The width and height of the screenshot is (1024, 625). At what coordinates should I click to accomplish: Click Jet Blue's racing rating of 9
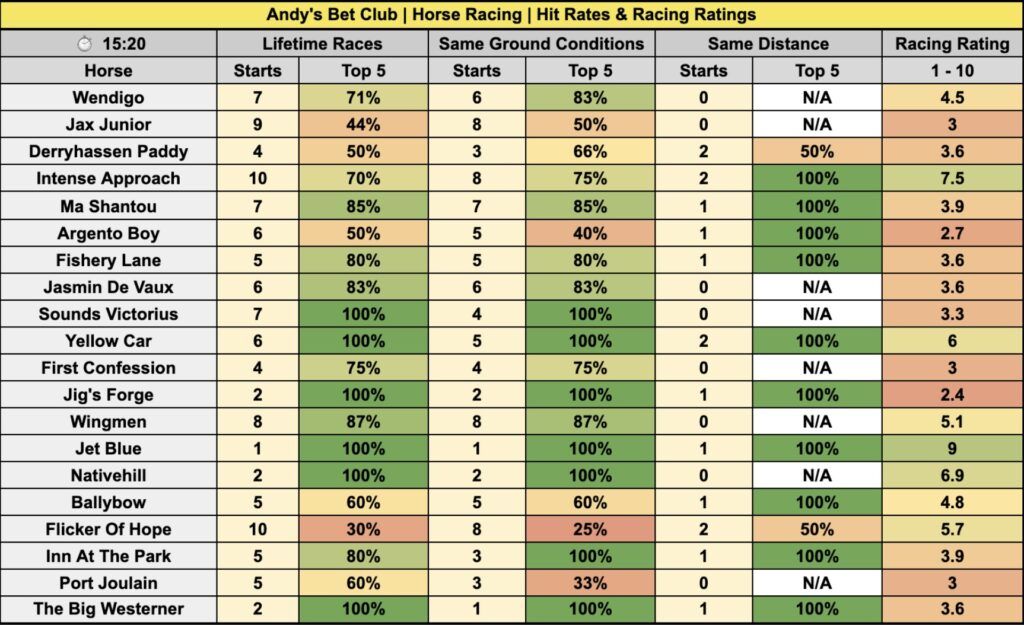click(x=952, y=449)
